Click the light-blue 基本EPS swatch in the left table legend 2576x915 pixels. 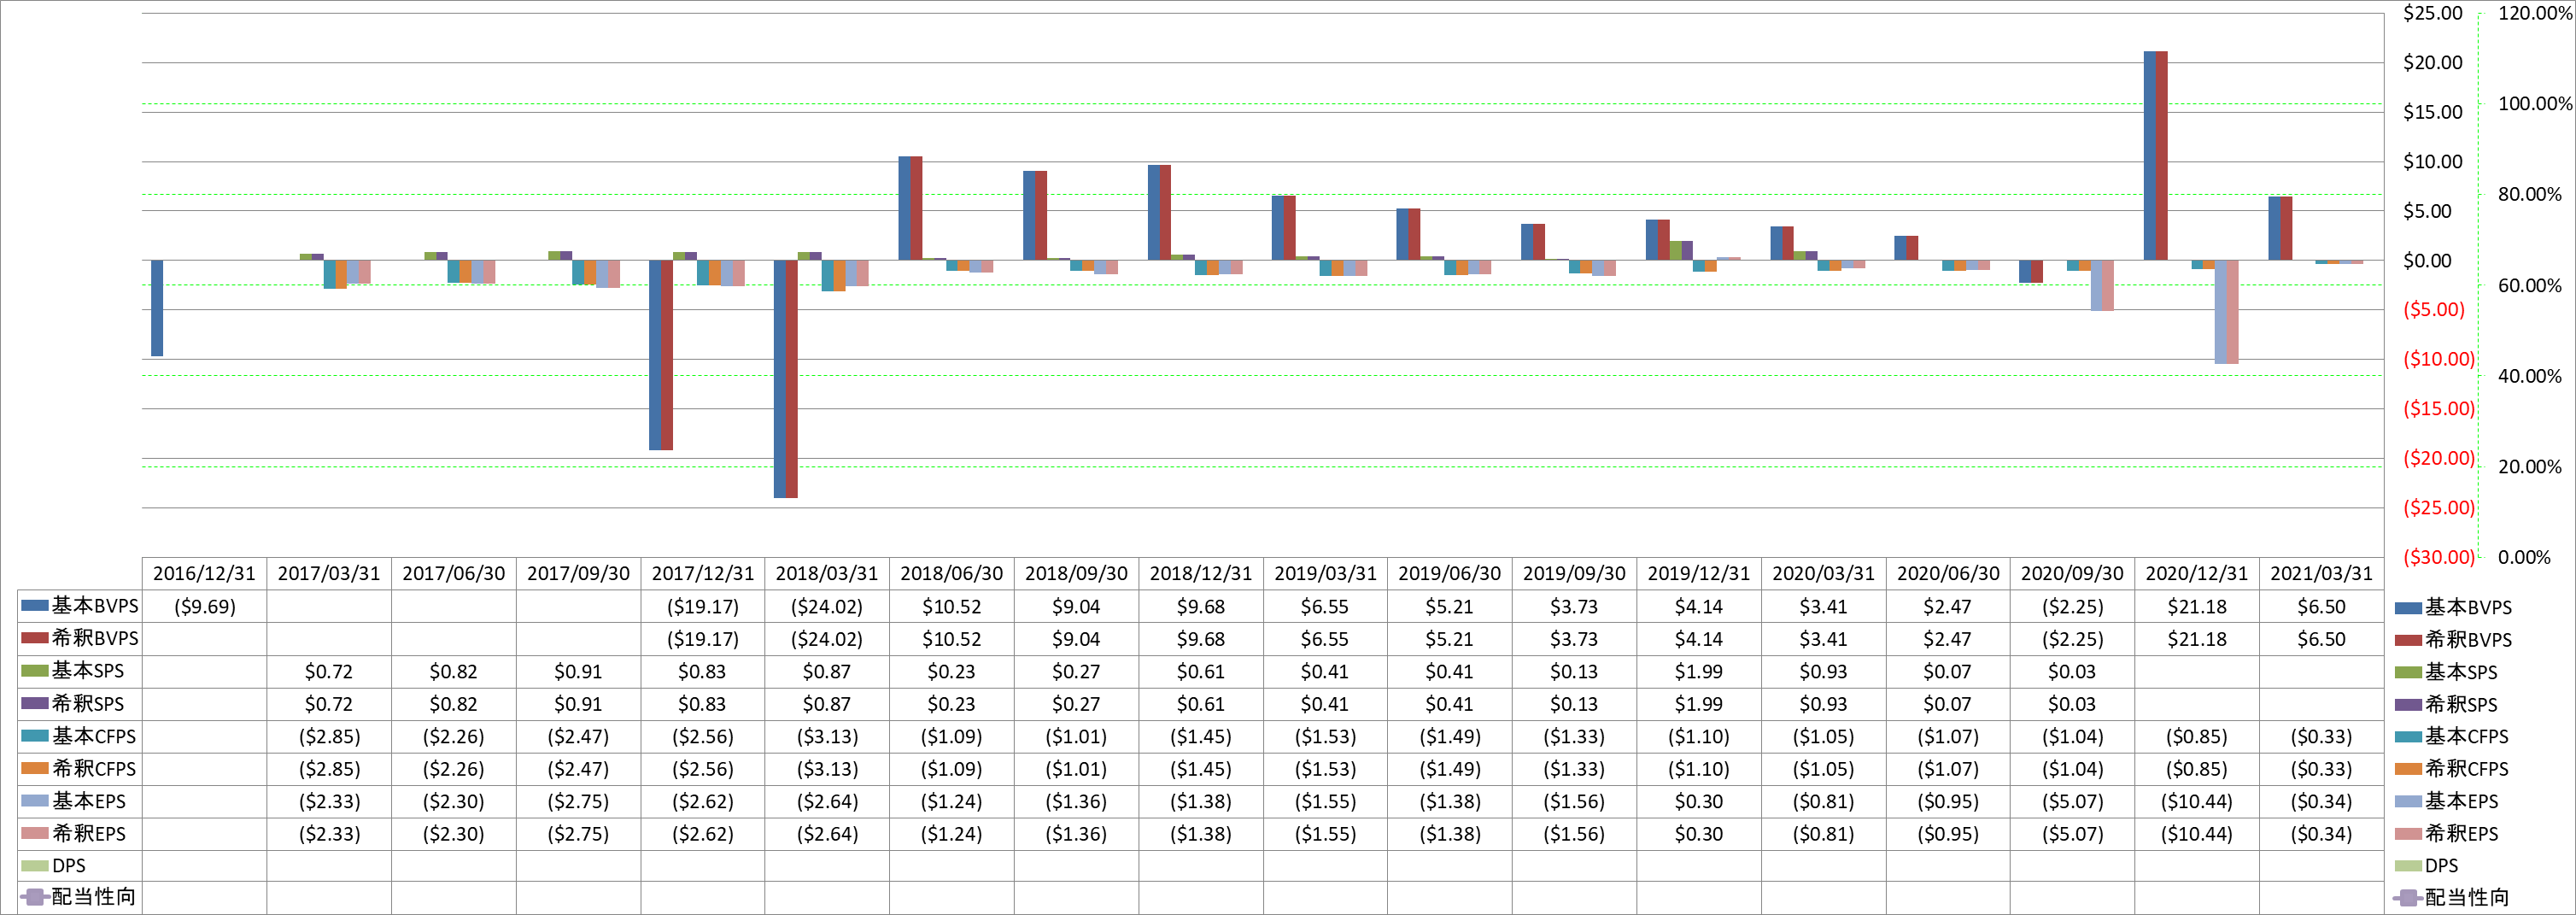tap(35, 800)
